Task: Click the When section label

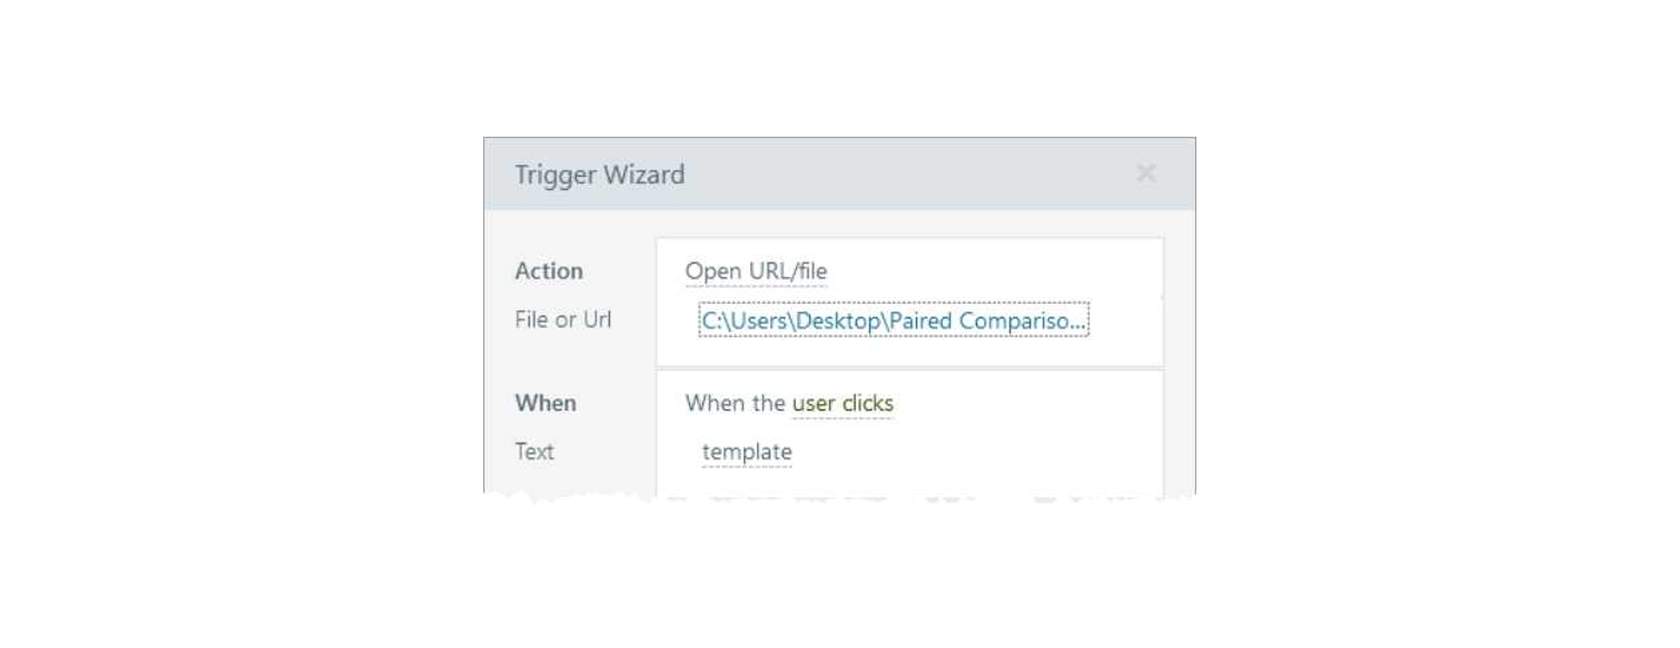Action: click(545, 403)
